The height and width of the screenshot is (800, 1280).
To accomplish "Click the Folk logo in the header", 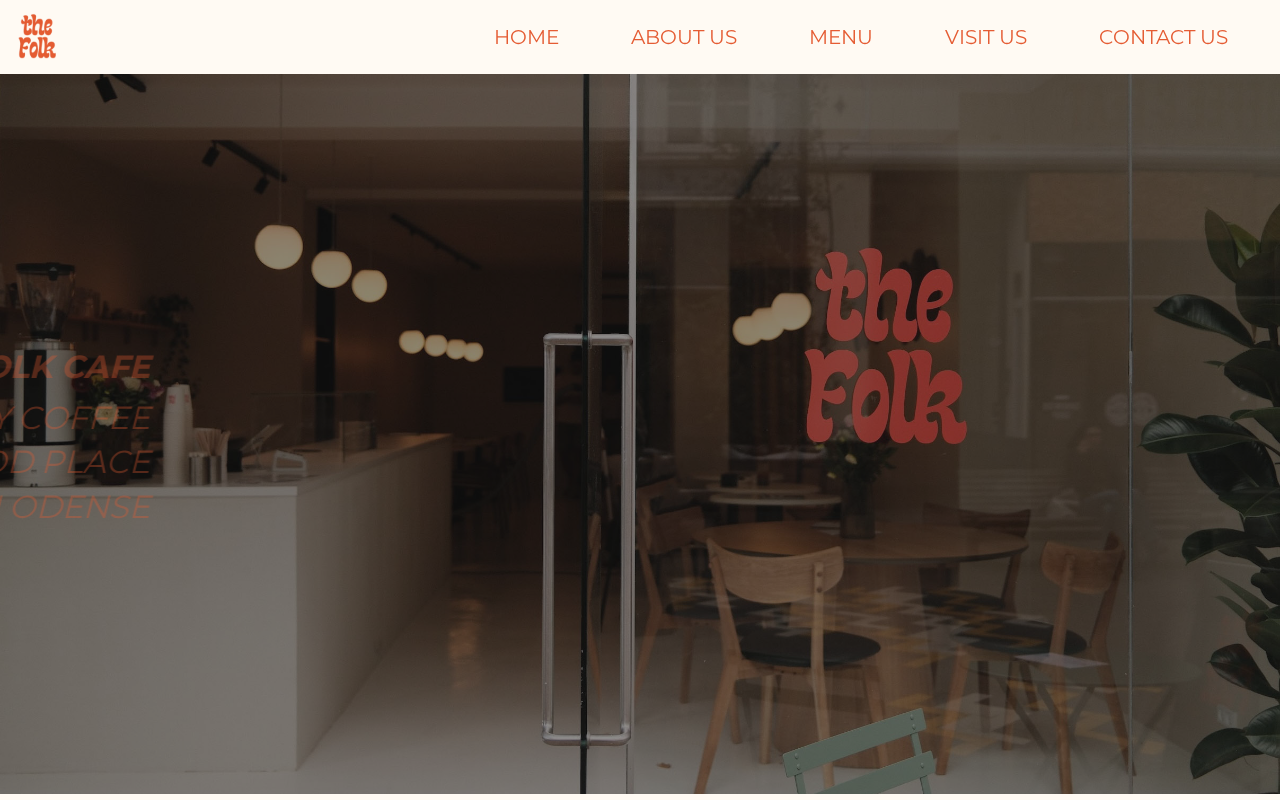I will click(37, 37).
